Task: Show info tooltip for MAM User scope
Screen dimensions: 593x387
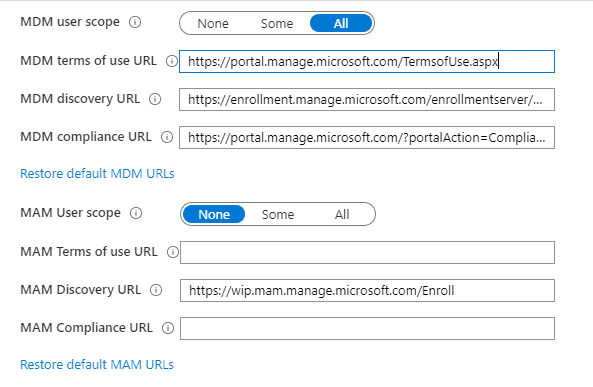Action: 136,213
